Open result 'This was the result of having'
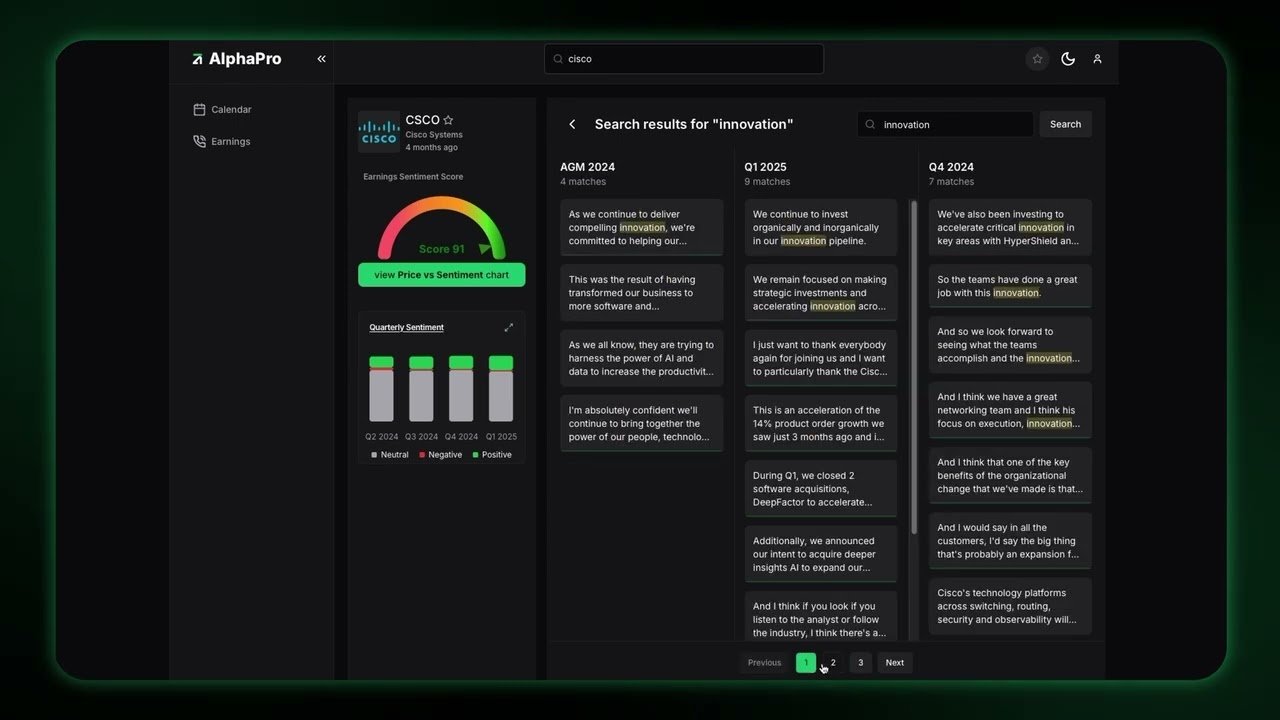The width and height of the screenshot is (1280, 720). [x=641, y=293]
